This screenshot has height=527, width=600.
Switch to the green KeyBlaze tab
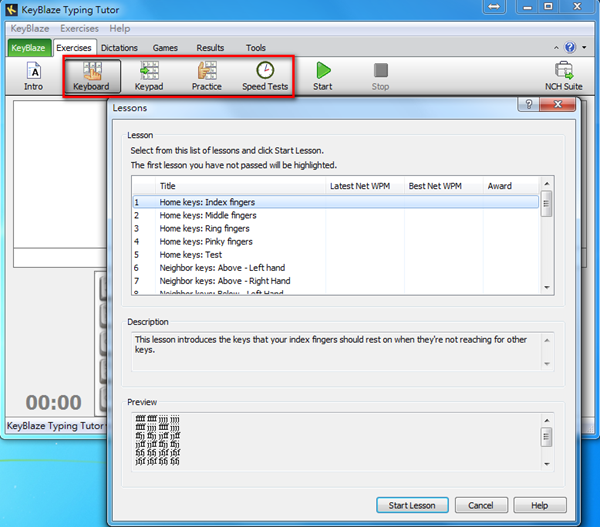tap(28, 48)
